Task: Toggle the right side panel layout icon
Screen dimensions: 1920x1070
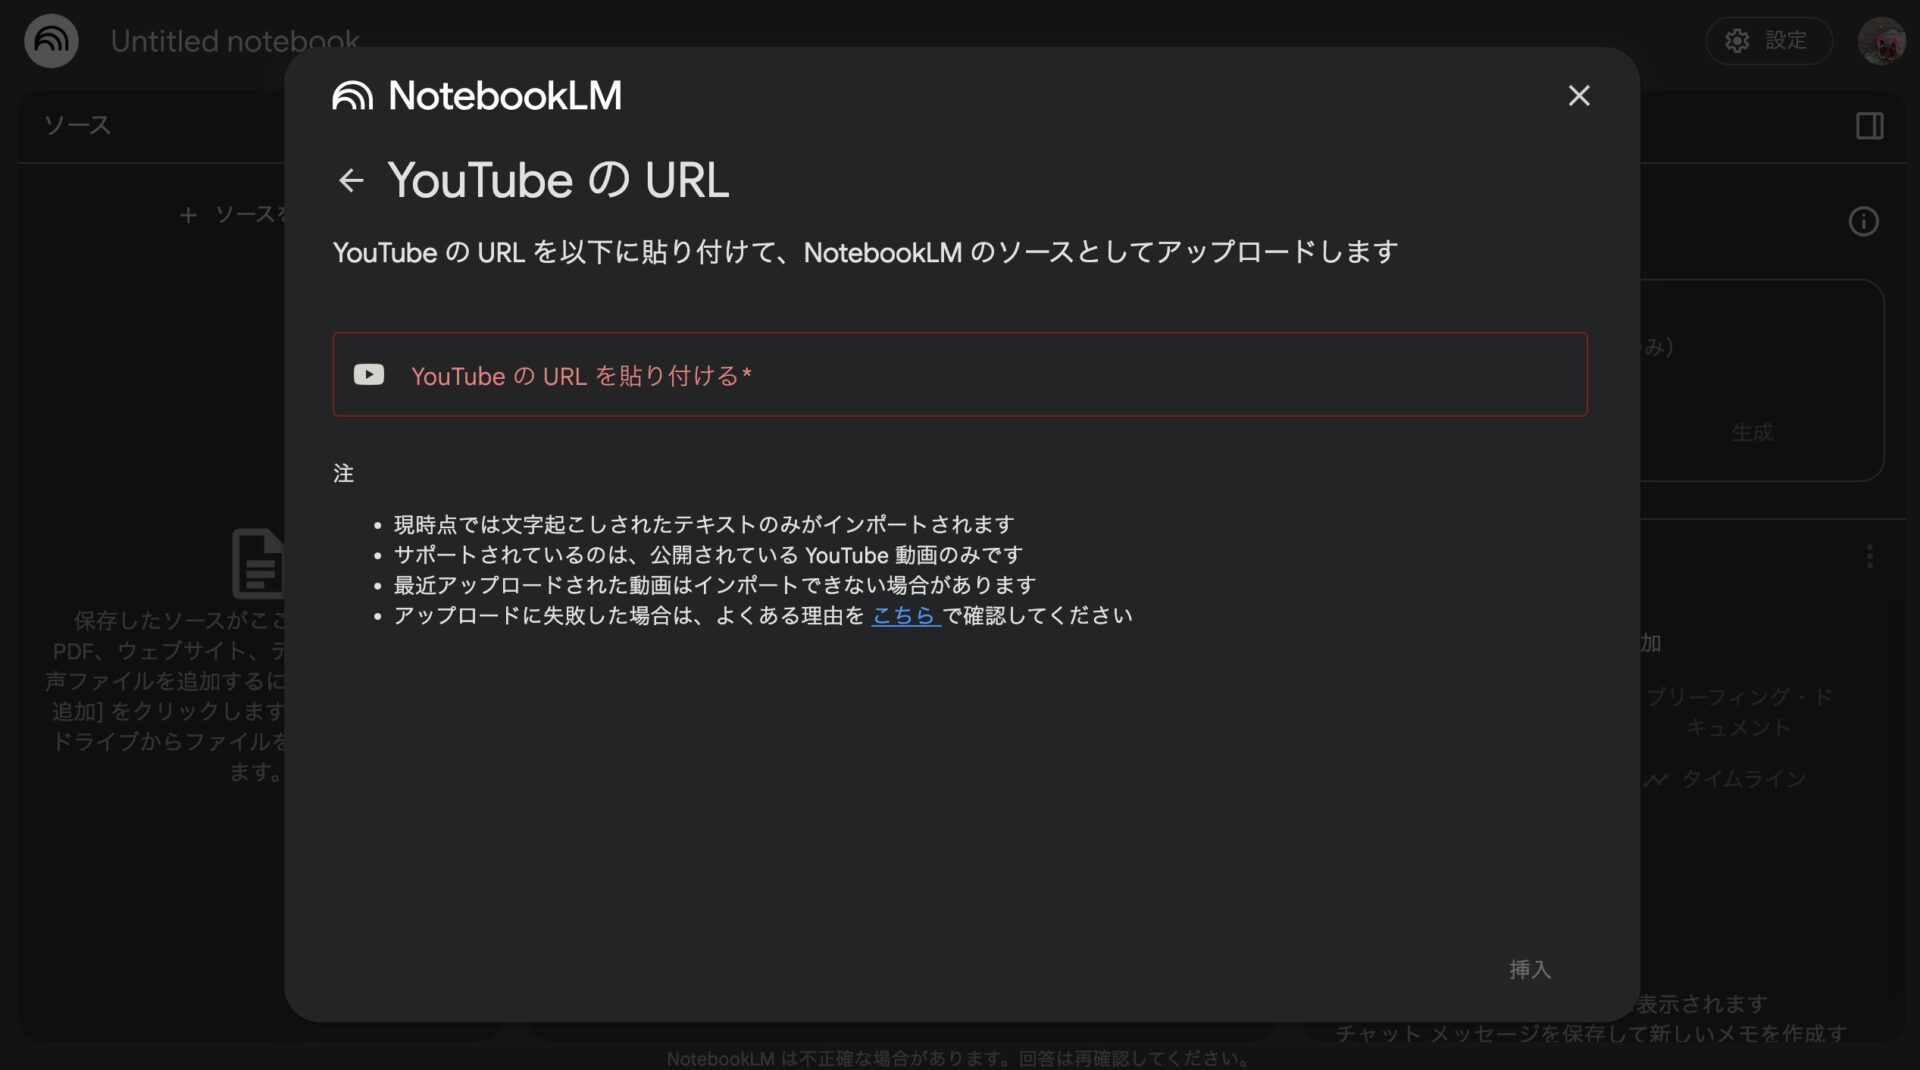Action: 1869,126
